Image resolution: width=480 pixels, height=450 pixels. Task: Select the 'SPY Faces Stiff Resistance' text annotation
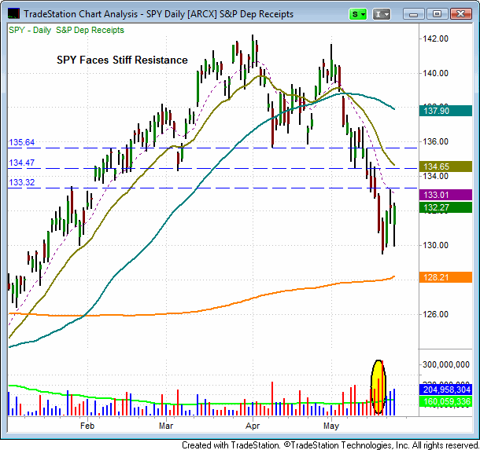[122, 60]
